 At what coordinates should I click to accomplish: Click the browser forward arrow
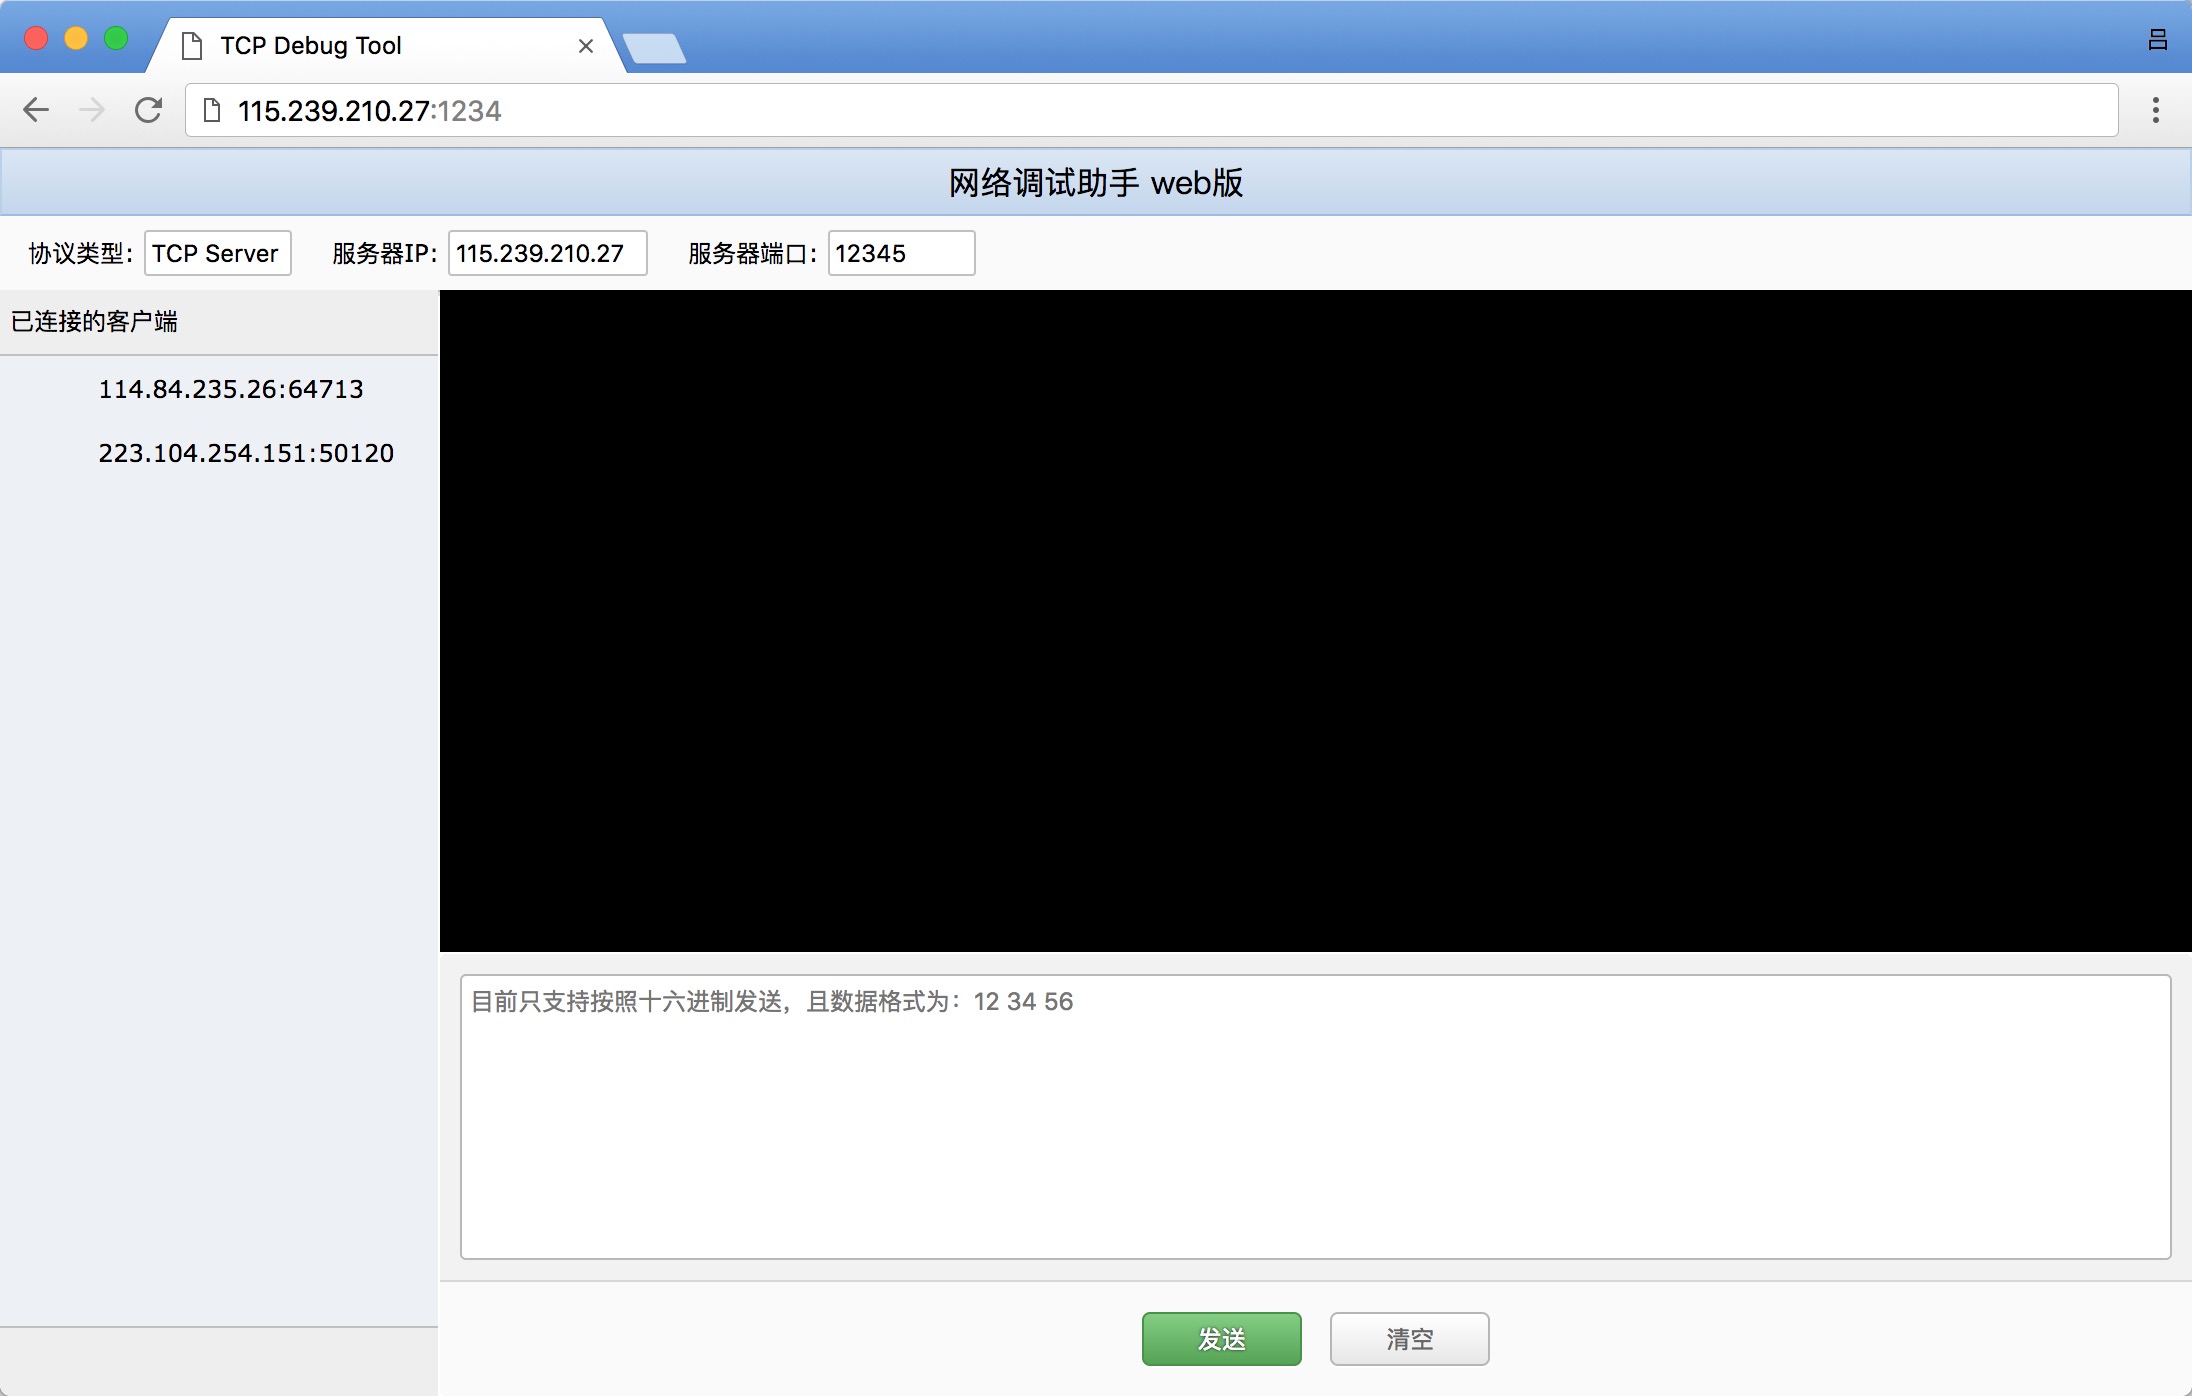coord(92,110)
